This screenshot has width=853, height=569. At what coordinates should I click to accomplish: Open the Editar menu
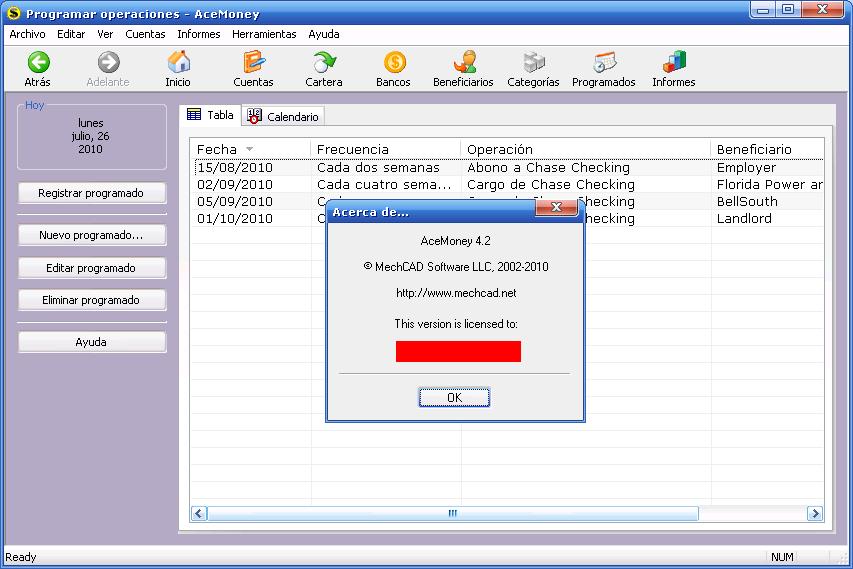click(x=71, y=34)
